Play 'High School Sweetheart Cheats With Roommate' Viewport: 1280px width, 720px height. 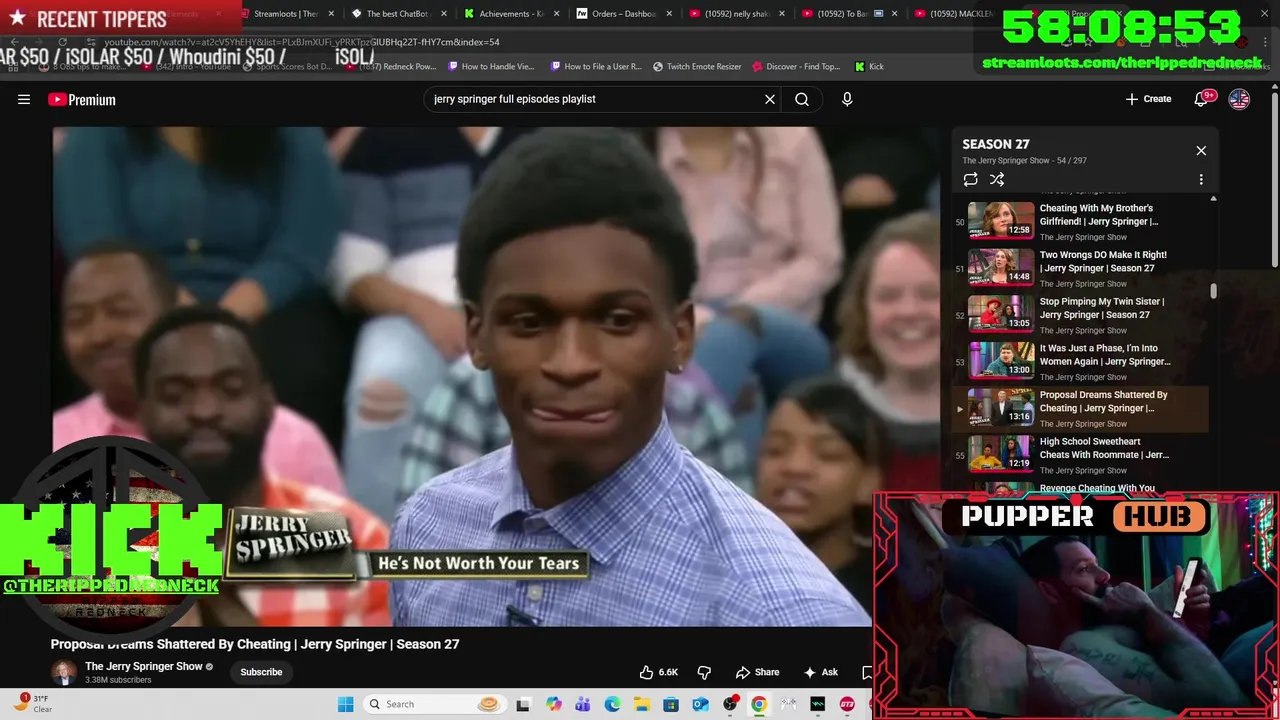(x=1079, y=455)
